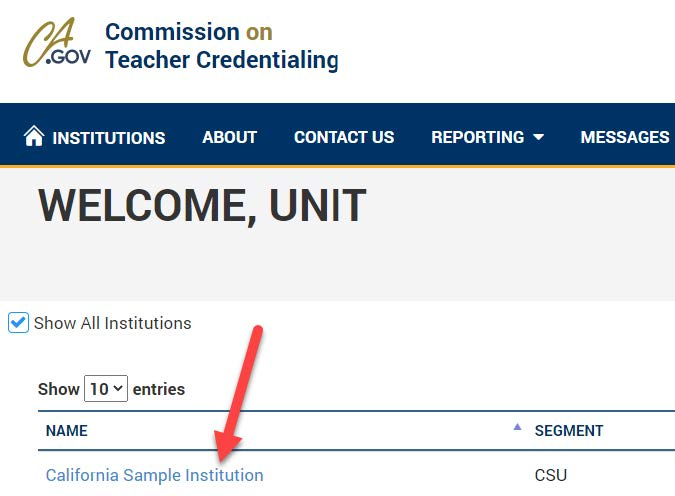Click the WELCOME, UNIT heading
Viewport: 675px width, 496px height.
202,205
